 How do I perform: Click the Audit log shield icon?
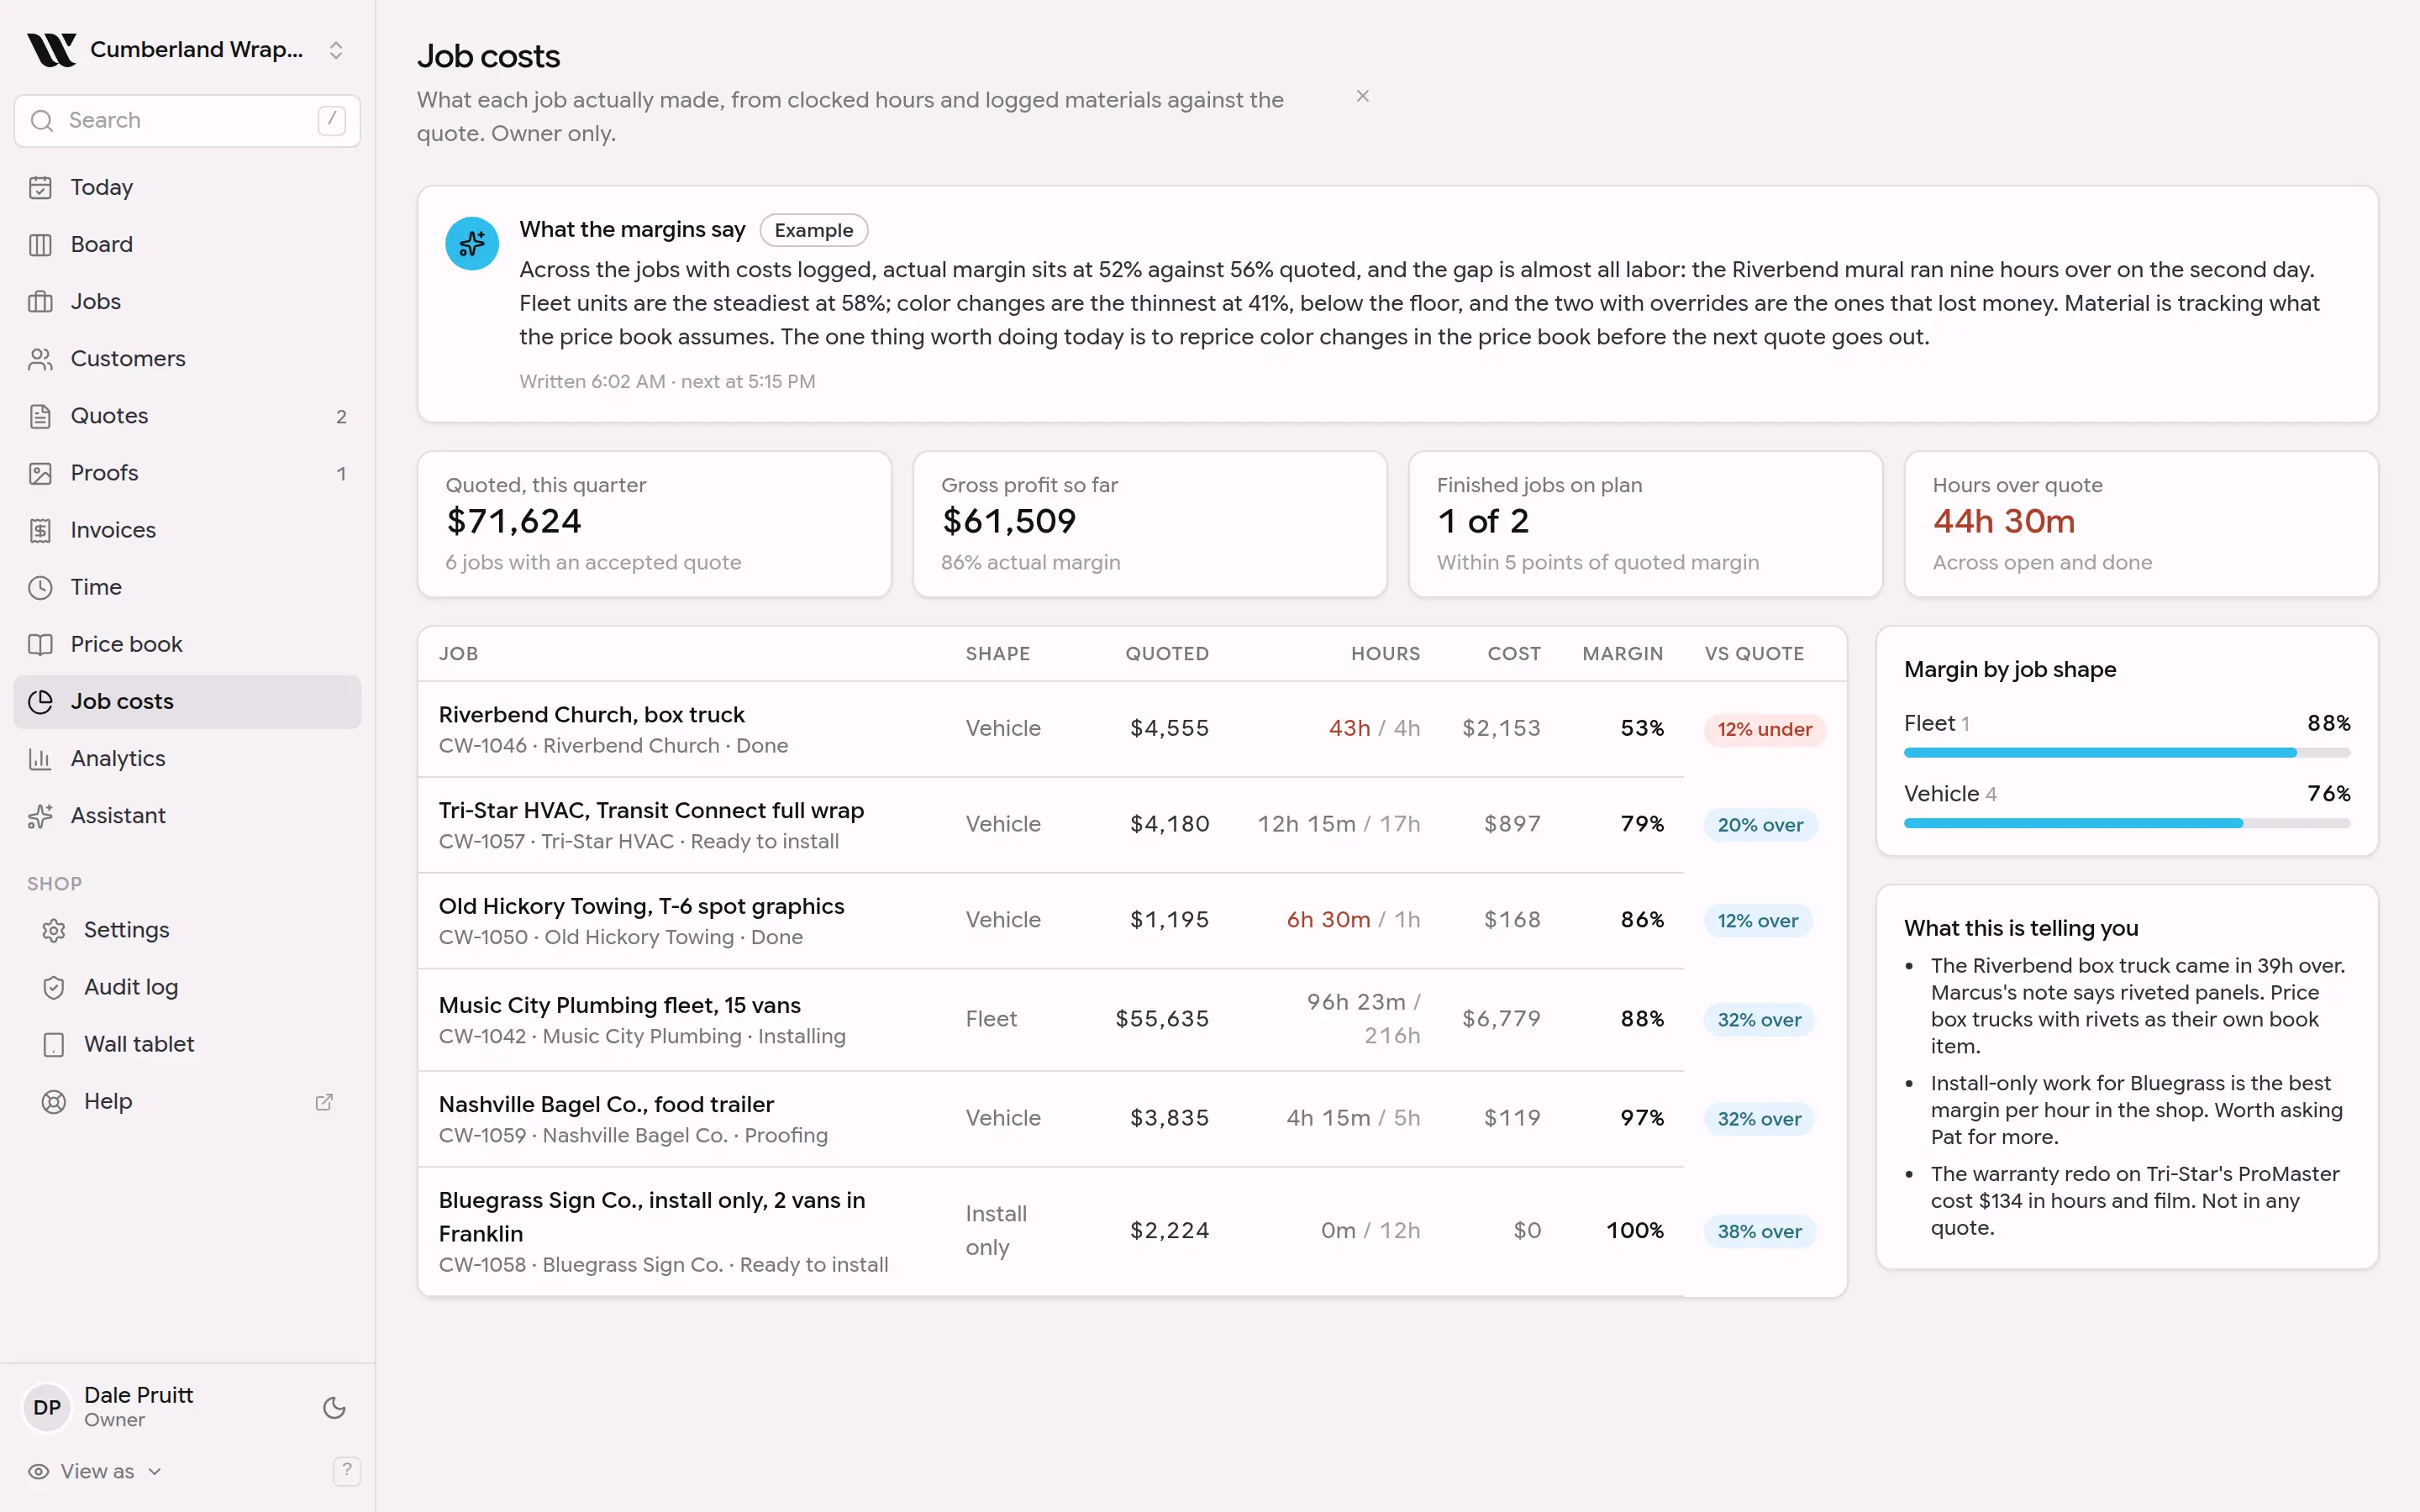click(54, 987)
